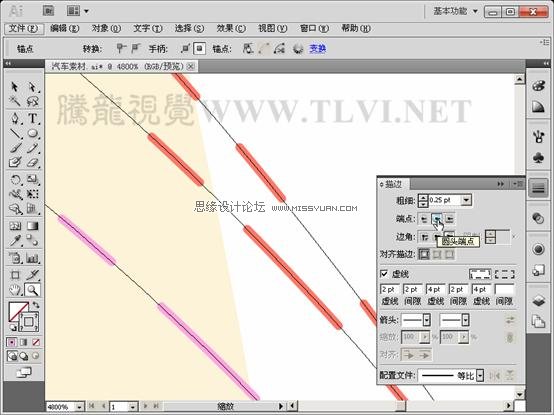Viewport: 554px width, 415px height.
Task: Open the artboard number dropdown
Action: click(x=132, y=407)
